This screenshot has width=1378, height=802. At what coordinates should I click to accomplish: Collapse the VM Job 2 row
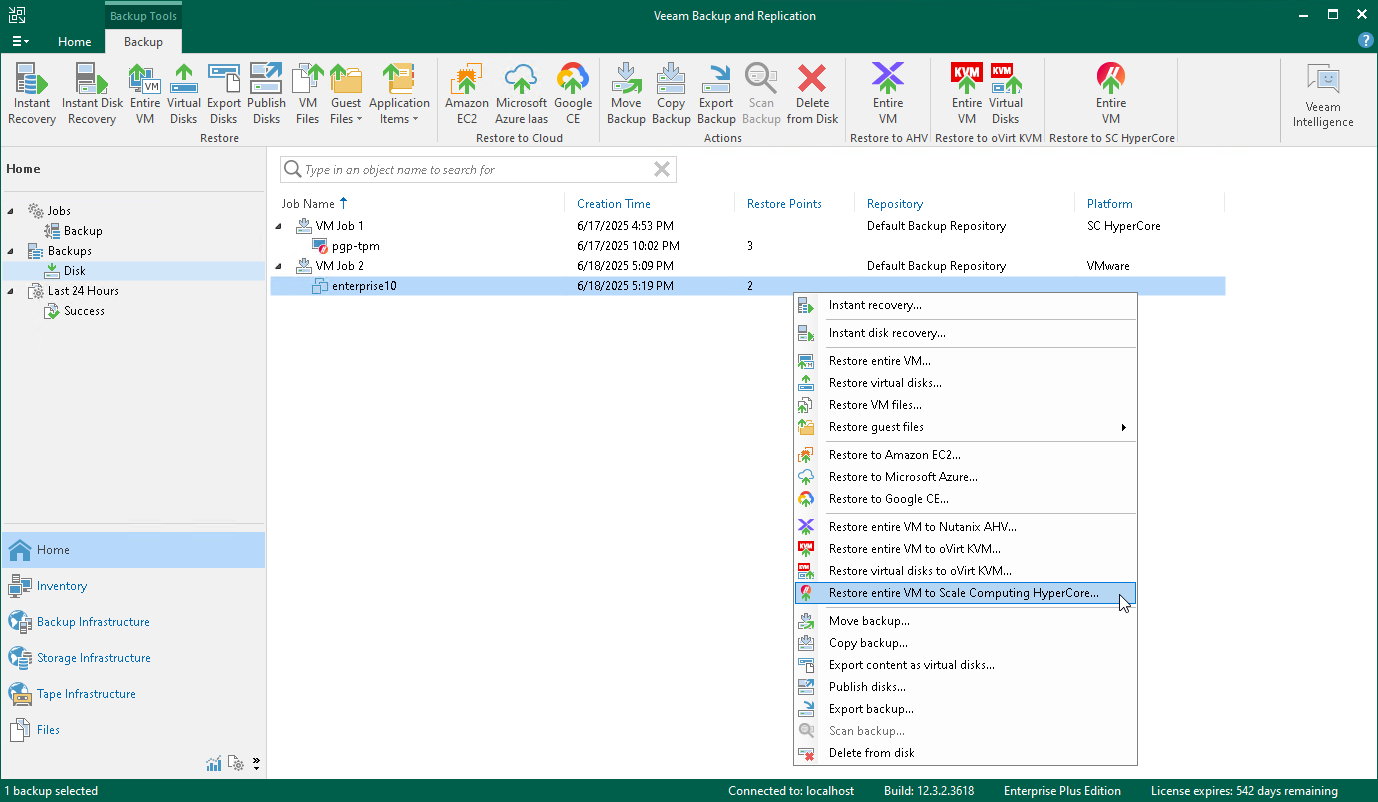pyautogui.click(x=279, y=266)
